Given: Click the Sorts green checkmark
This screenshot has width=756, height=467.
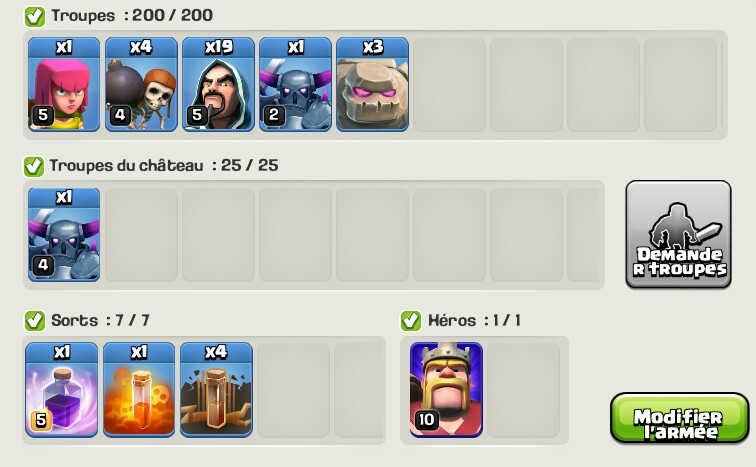Looking at the screenshot, I should [x=35, y=320].
